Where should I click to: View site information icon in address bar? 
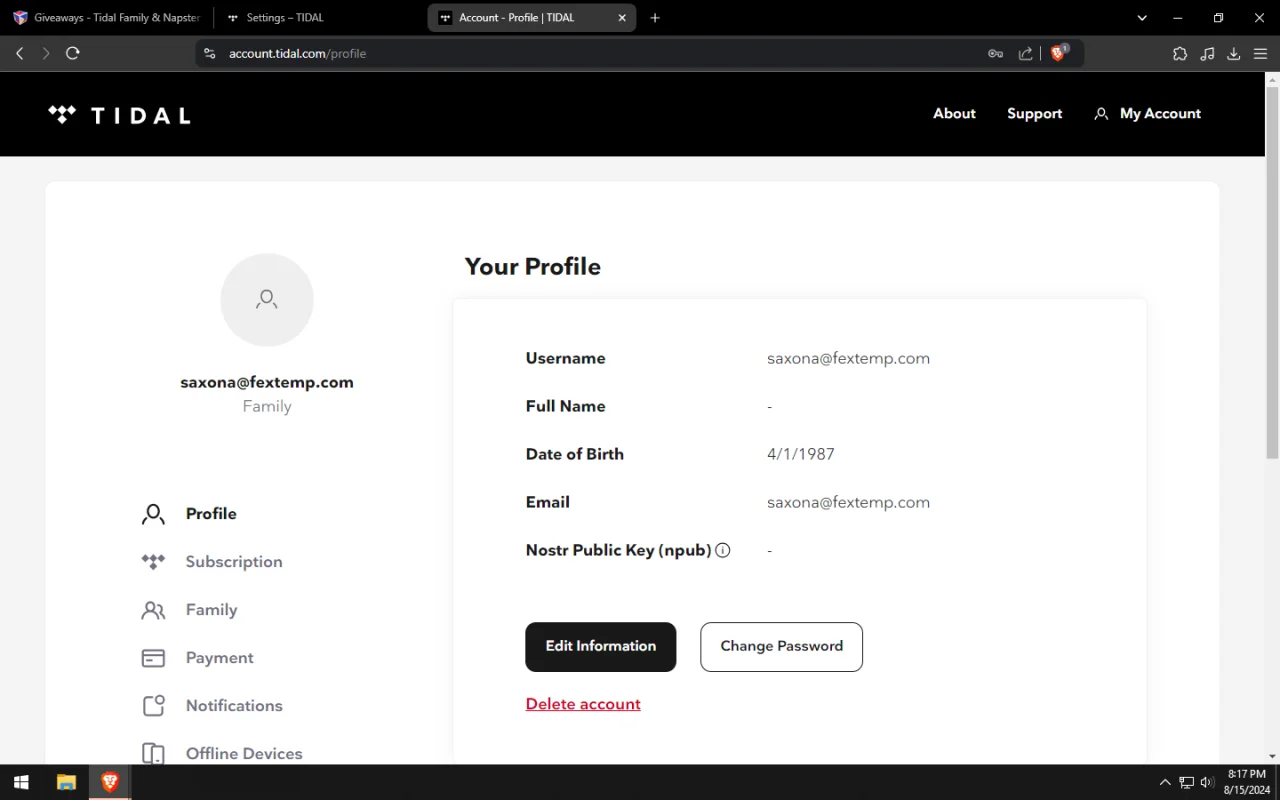click(209, 53)
